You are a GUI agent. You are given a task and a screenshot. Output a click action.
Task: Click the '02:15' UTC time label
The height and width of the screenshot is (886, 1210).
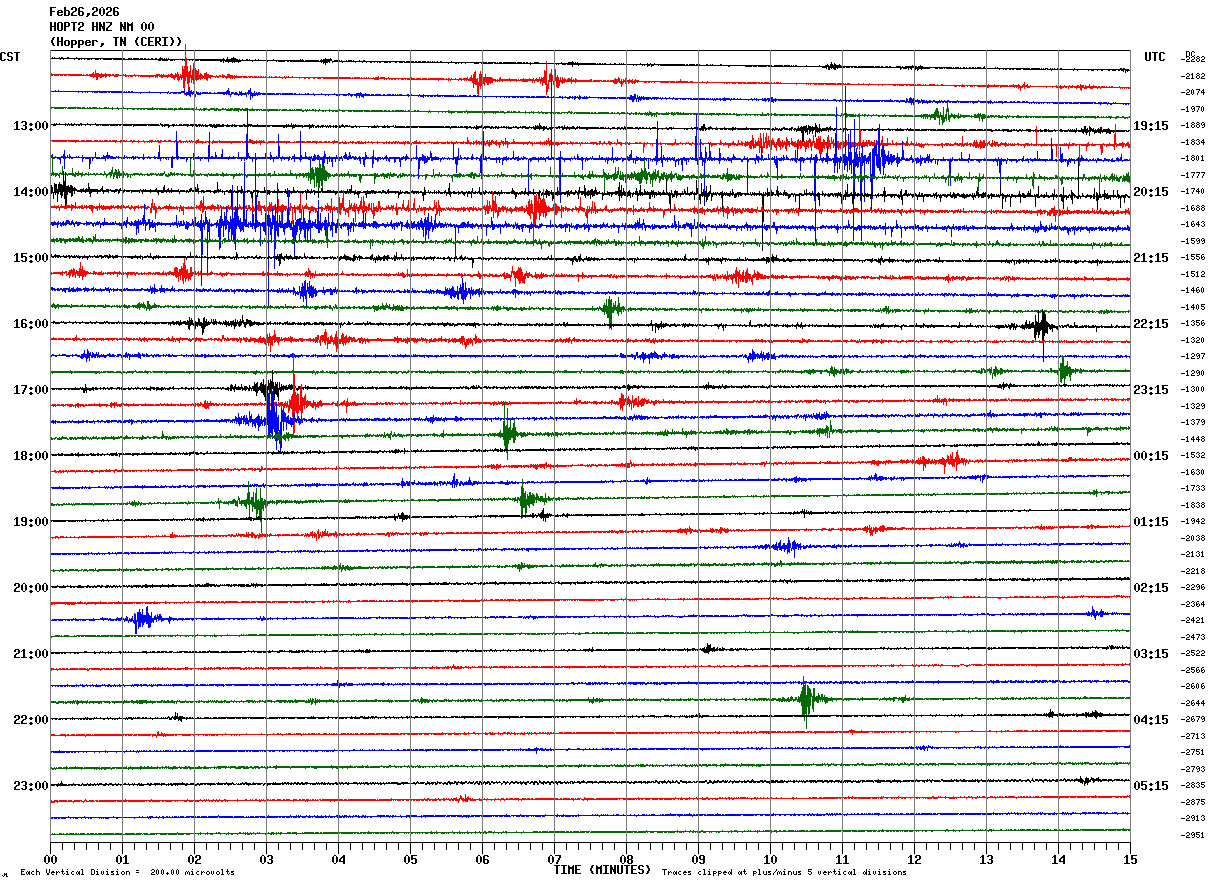click(x=1151, y=588)
